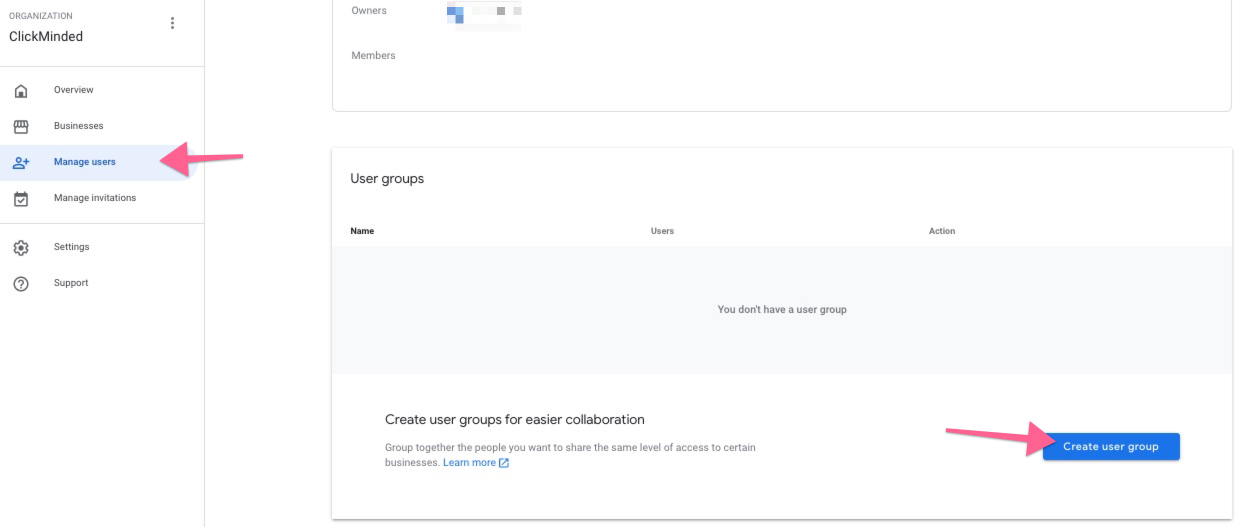Open the organization three-dot options menu
This screenshot has width=1242, height=527.
click(172, 24)
